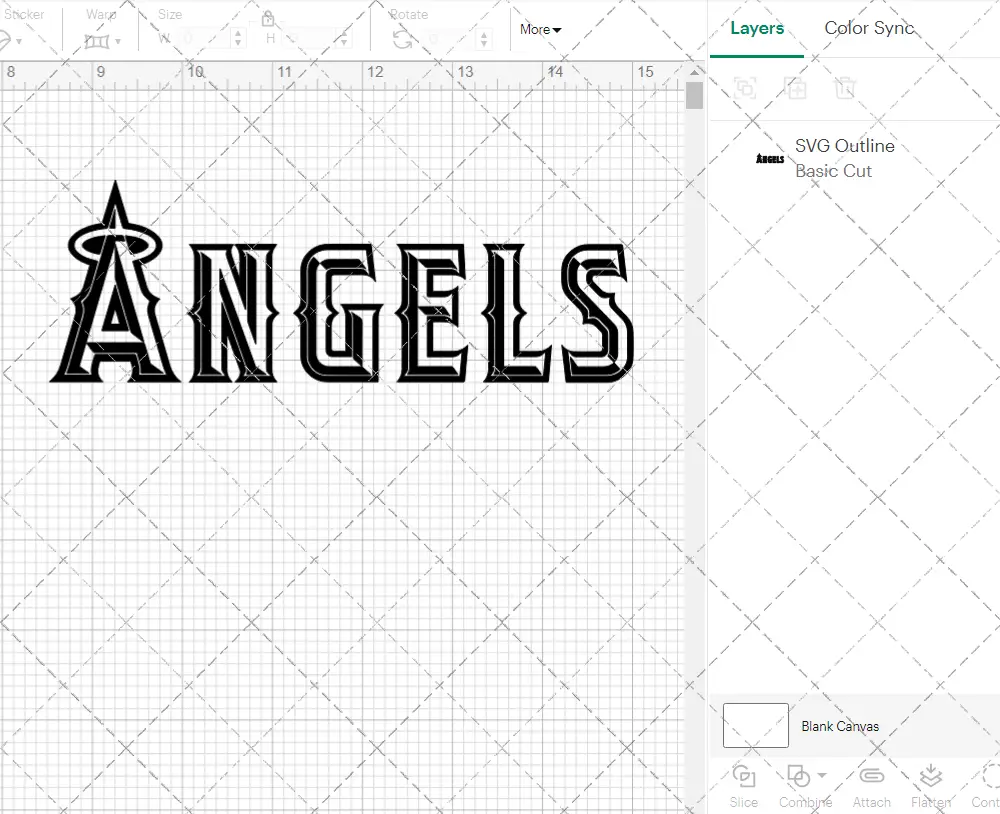Expand the Combine dropdown arrow
Viewport: 1000px width, 814px height.
click(822, 775)
